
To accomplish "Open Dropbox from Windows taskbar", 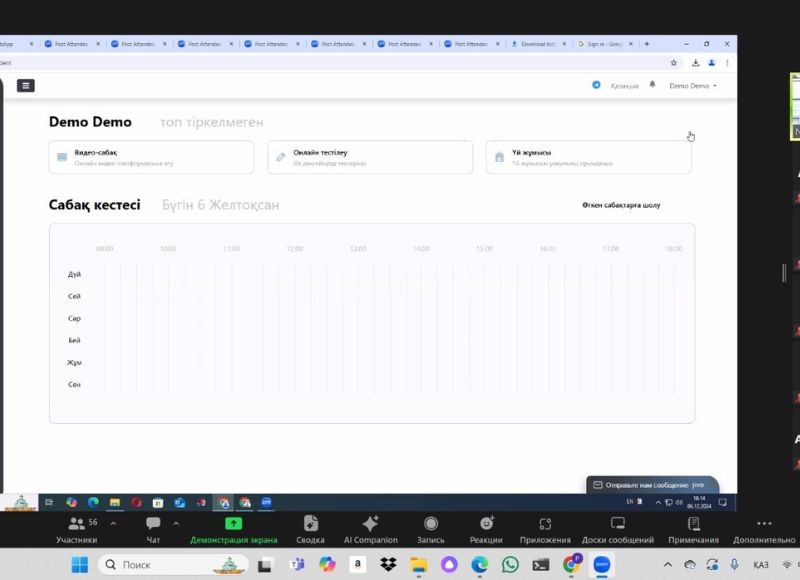I will [388, 564].
